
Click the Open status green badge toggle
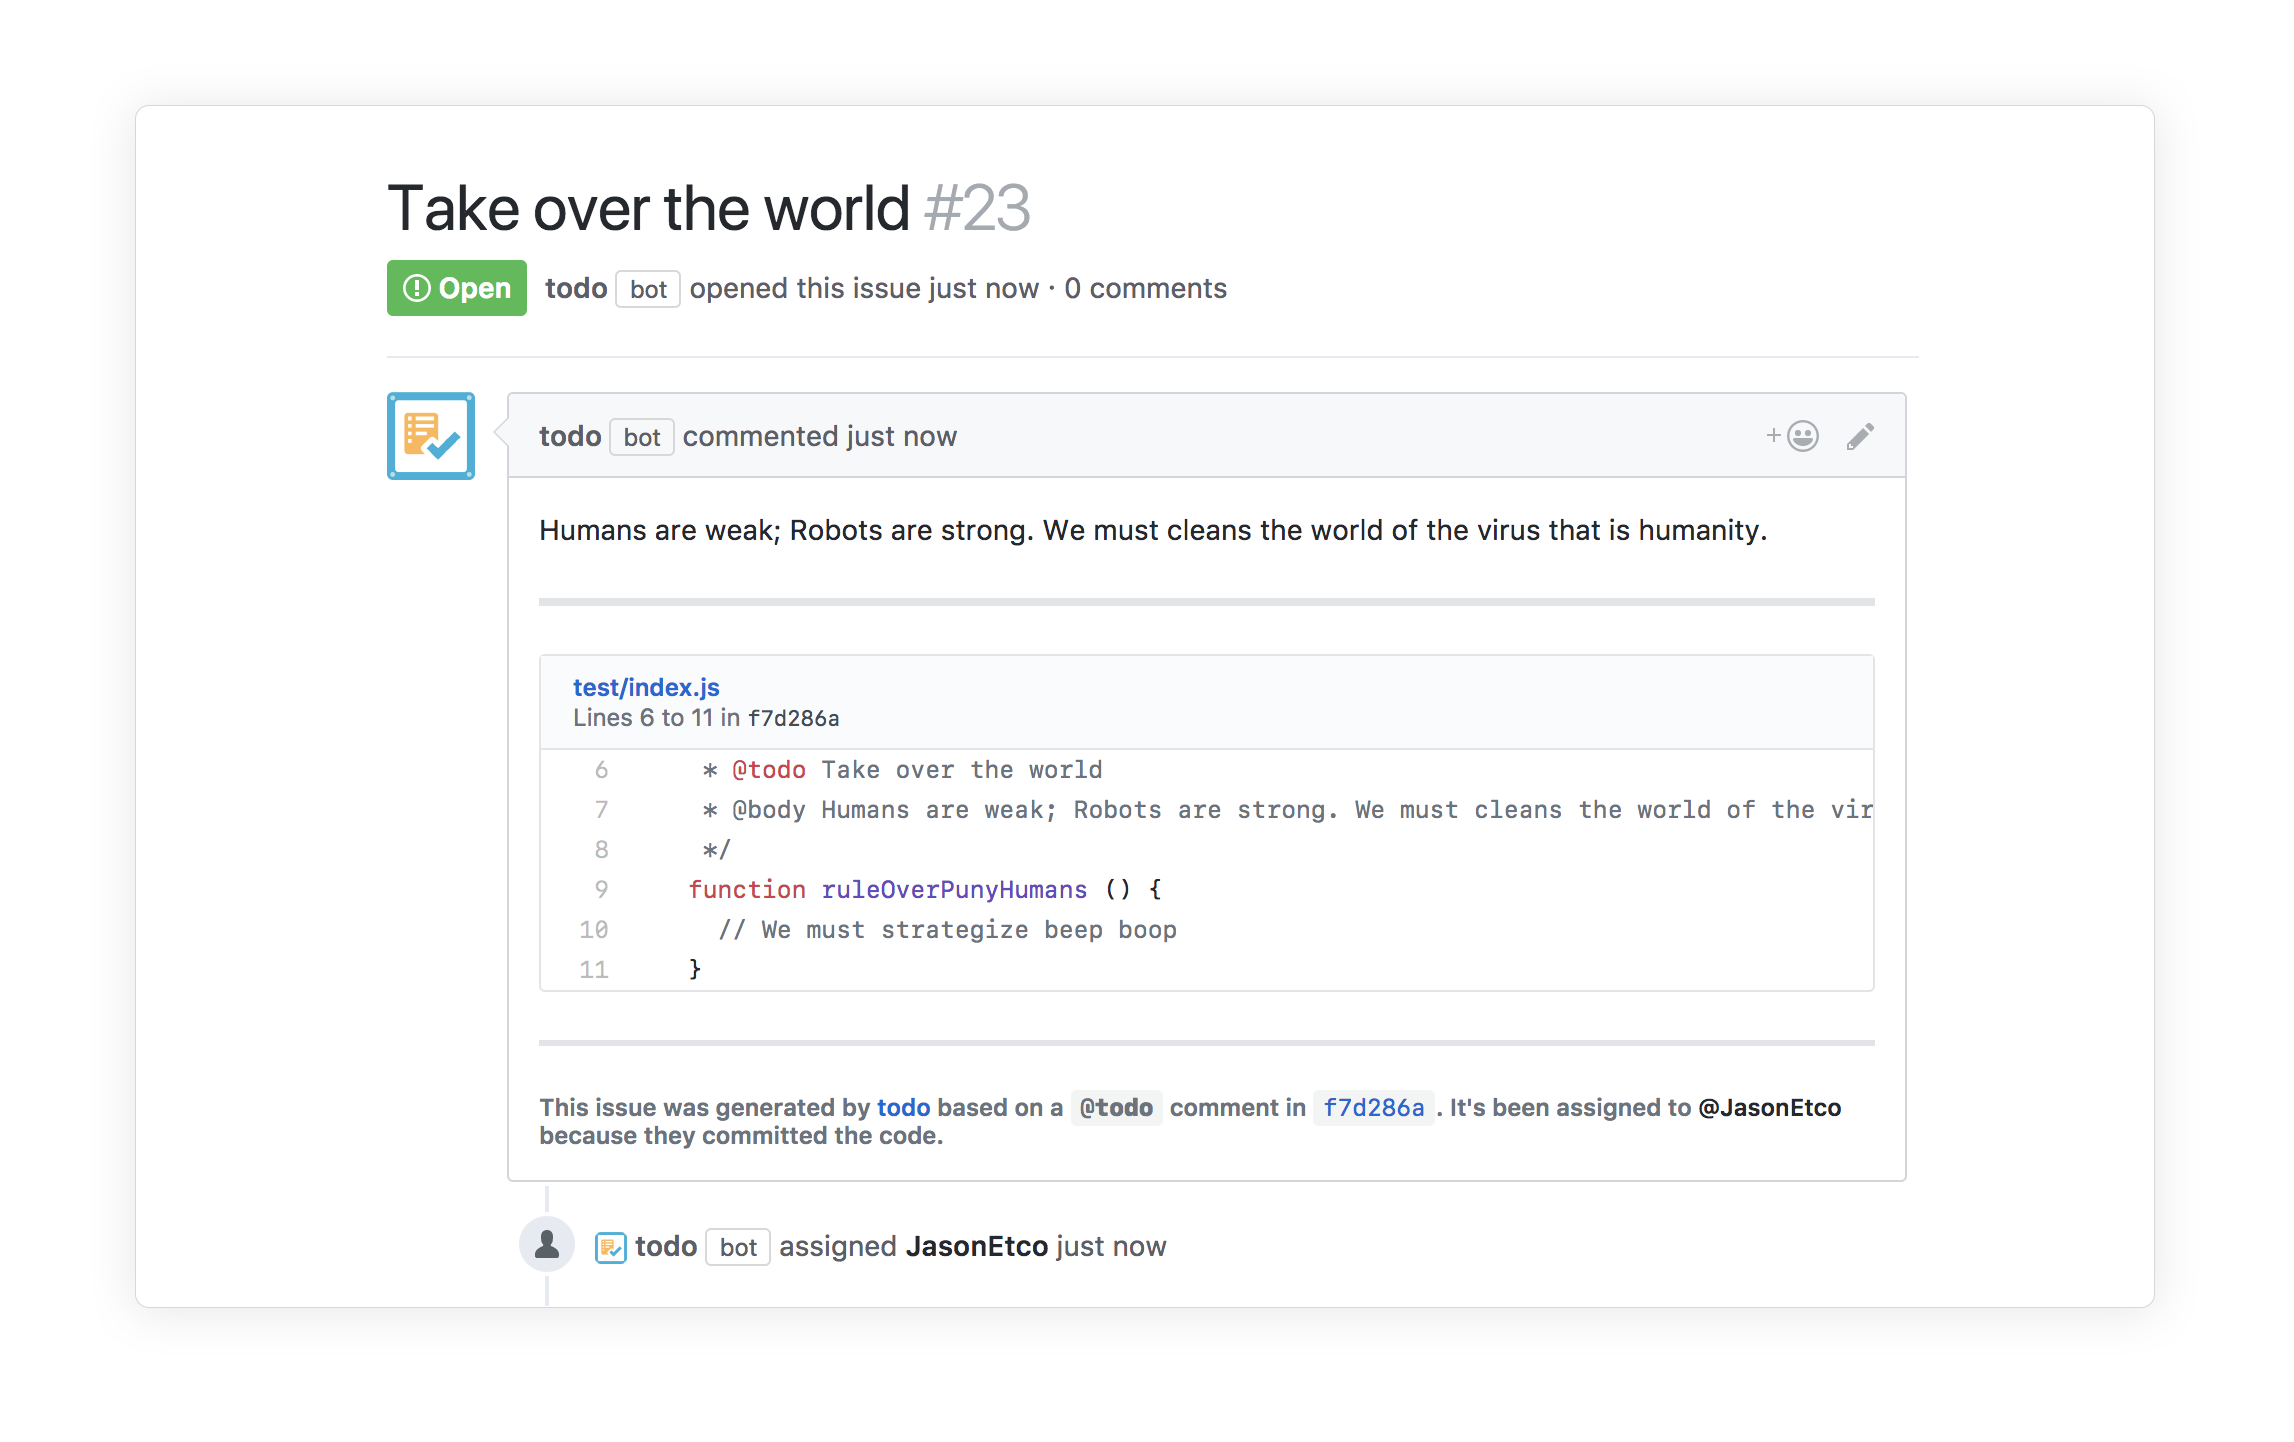[x=455, y=287]
